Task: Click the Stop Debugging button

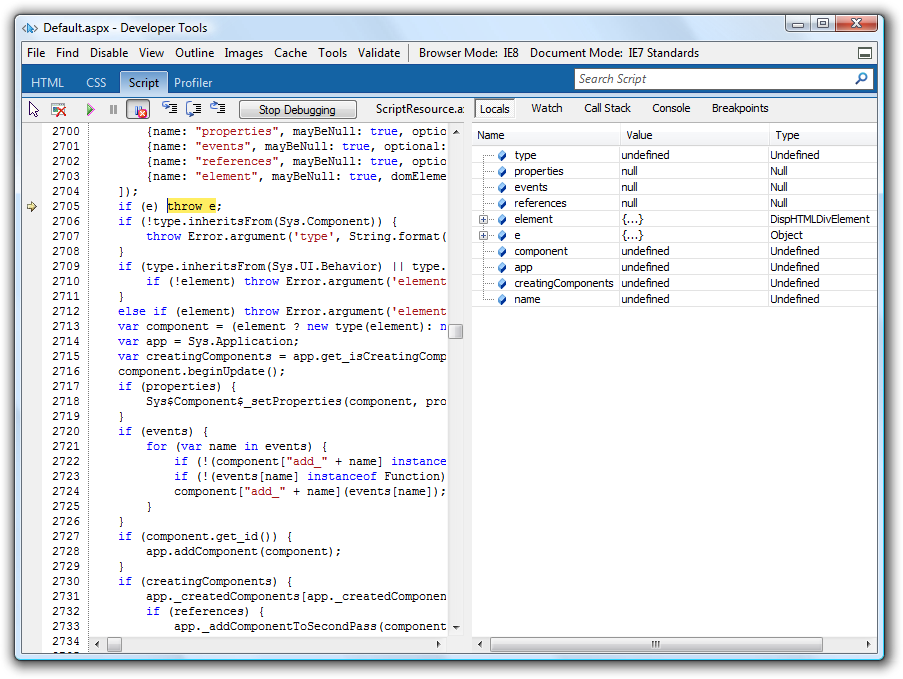Action: click(x=297, y=110)
